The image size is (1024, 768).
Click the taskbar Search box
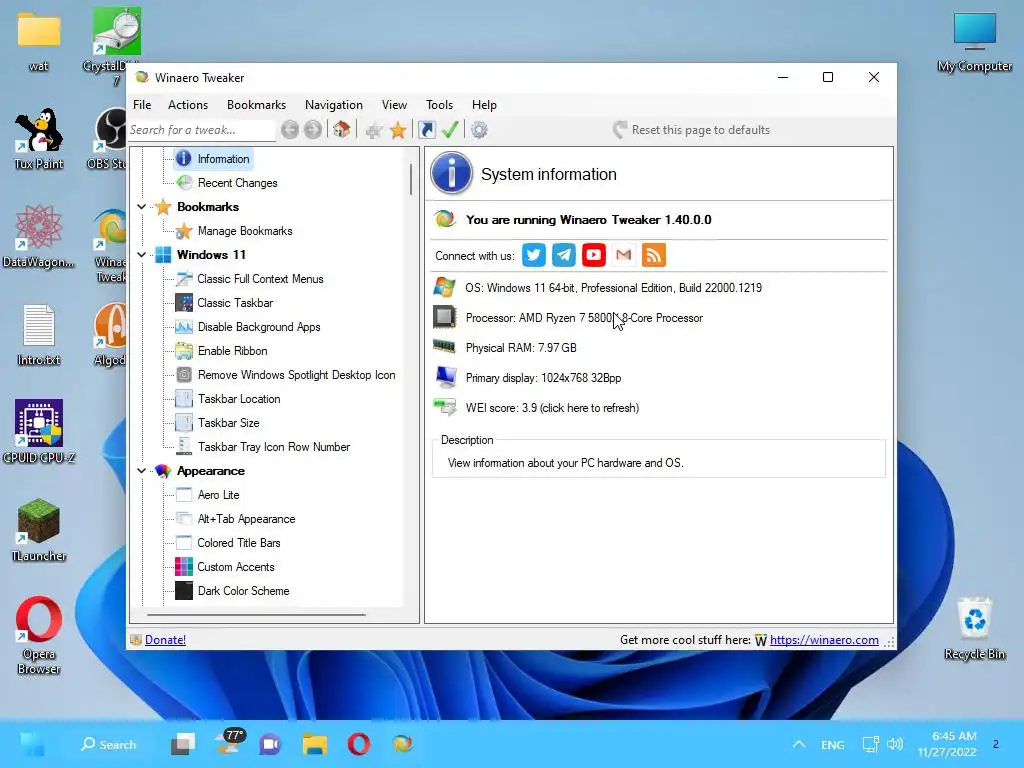click(x=108, y=744)
